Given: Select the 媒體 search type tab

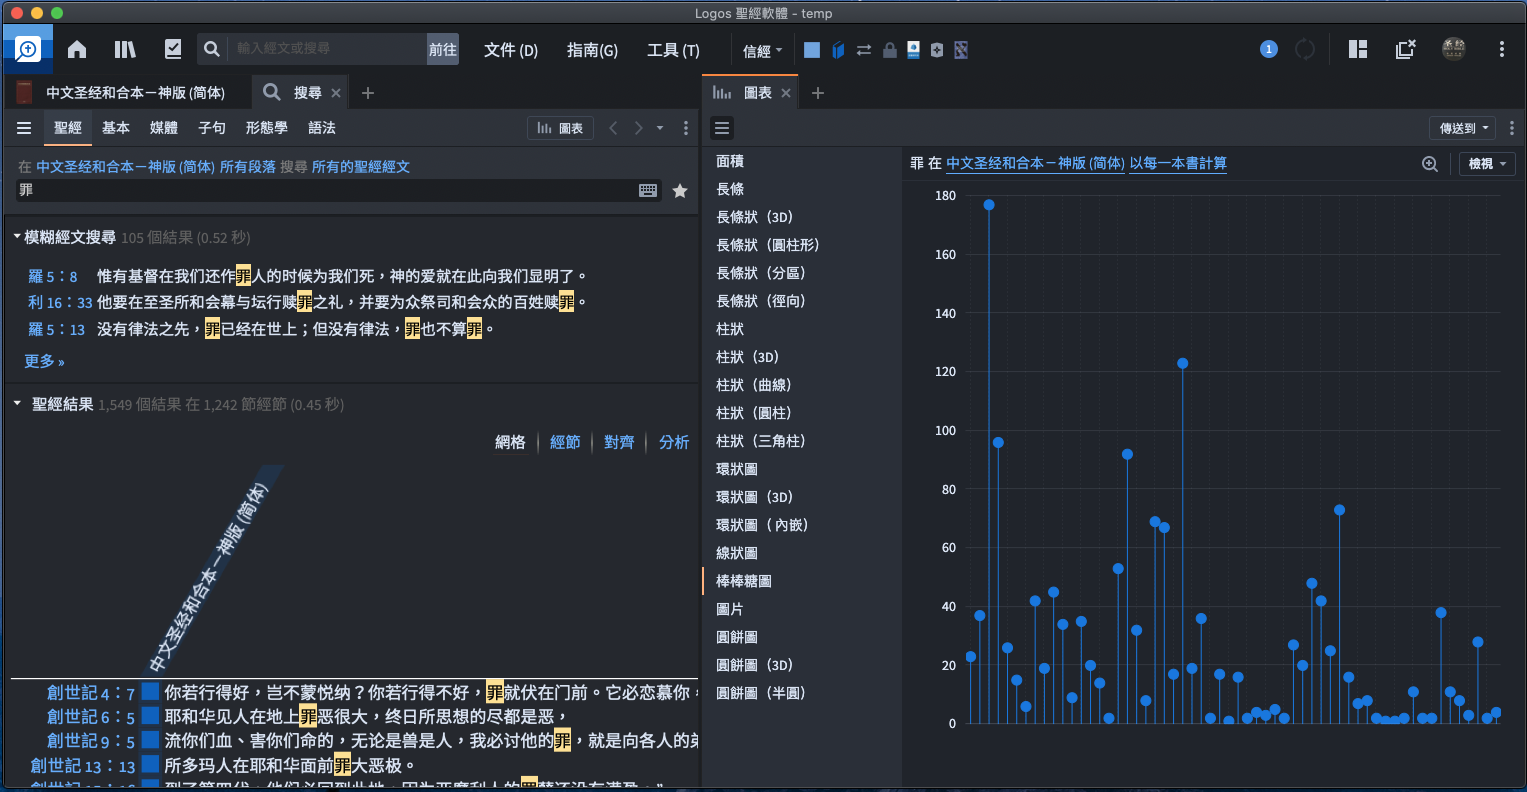Looking at the screenshot, I should pos(164,128).
